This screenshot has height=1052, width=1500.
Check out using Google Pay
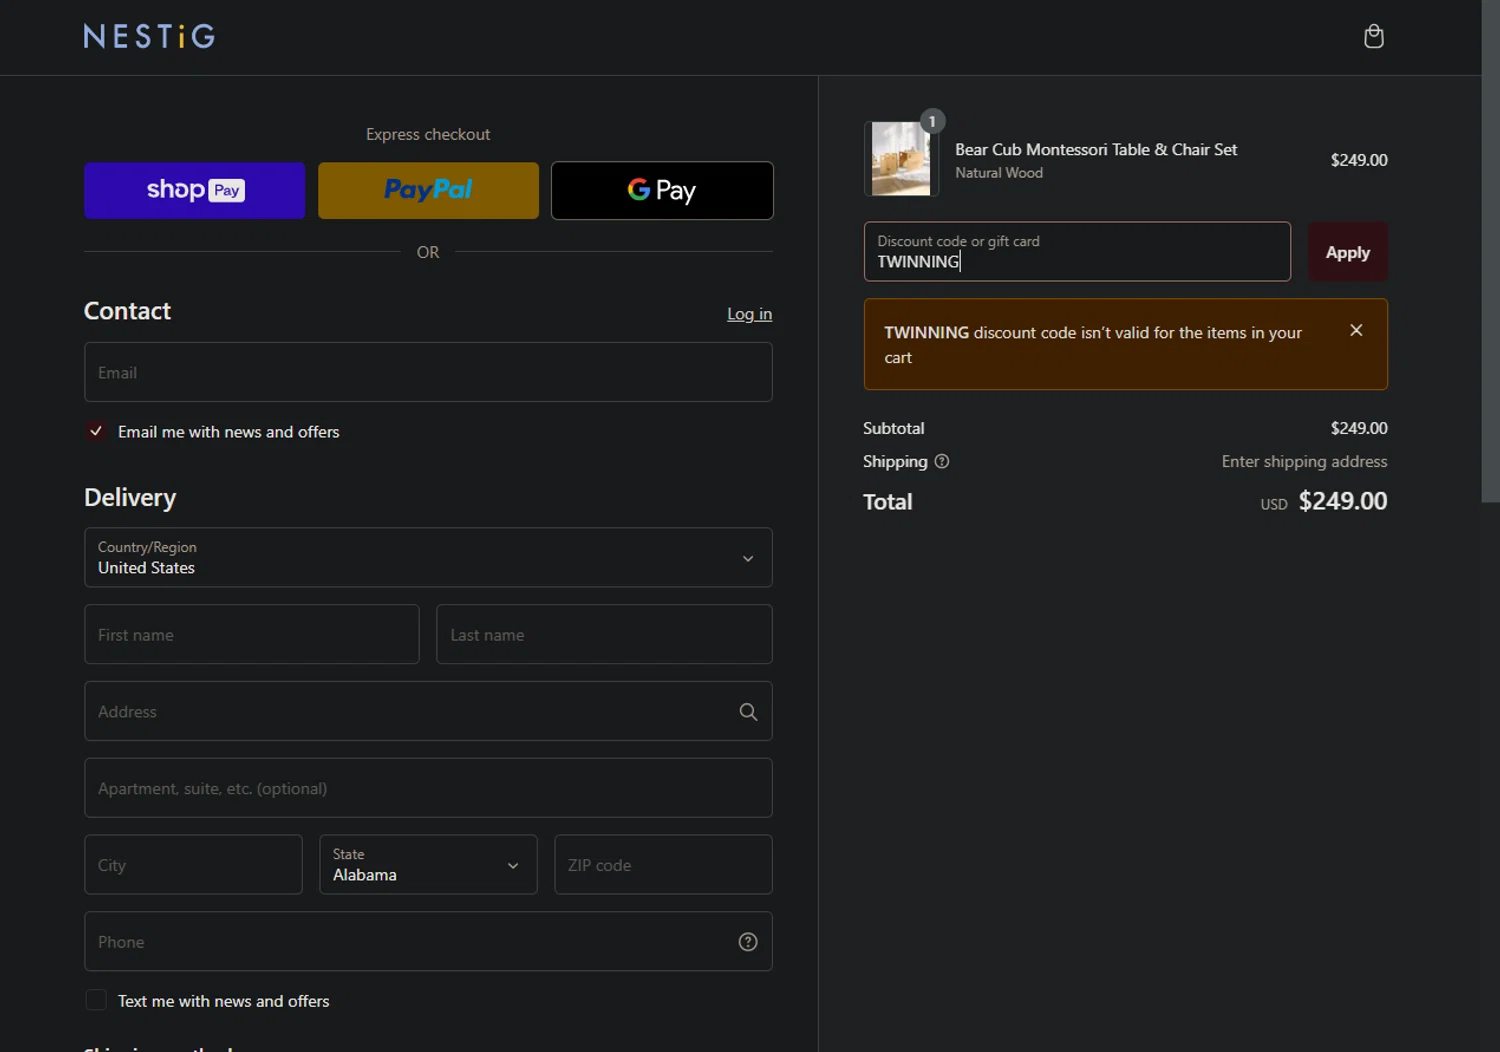tap(662, 191)
